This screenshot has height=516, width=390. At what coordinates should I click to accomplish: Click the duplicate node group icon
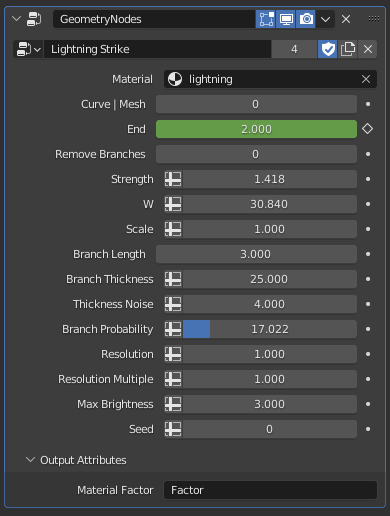point(347,49)
